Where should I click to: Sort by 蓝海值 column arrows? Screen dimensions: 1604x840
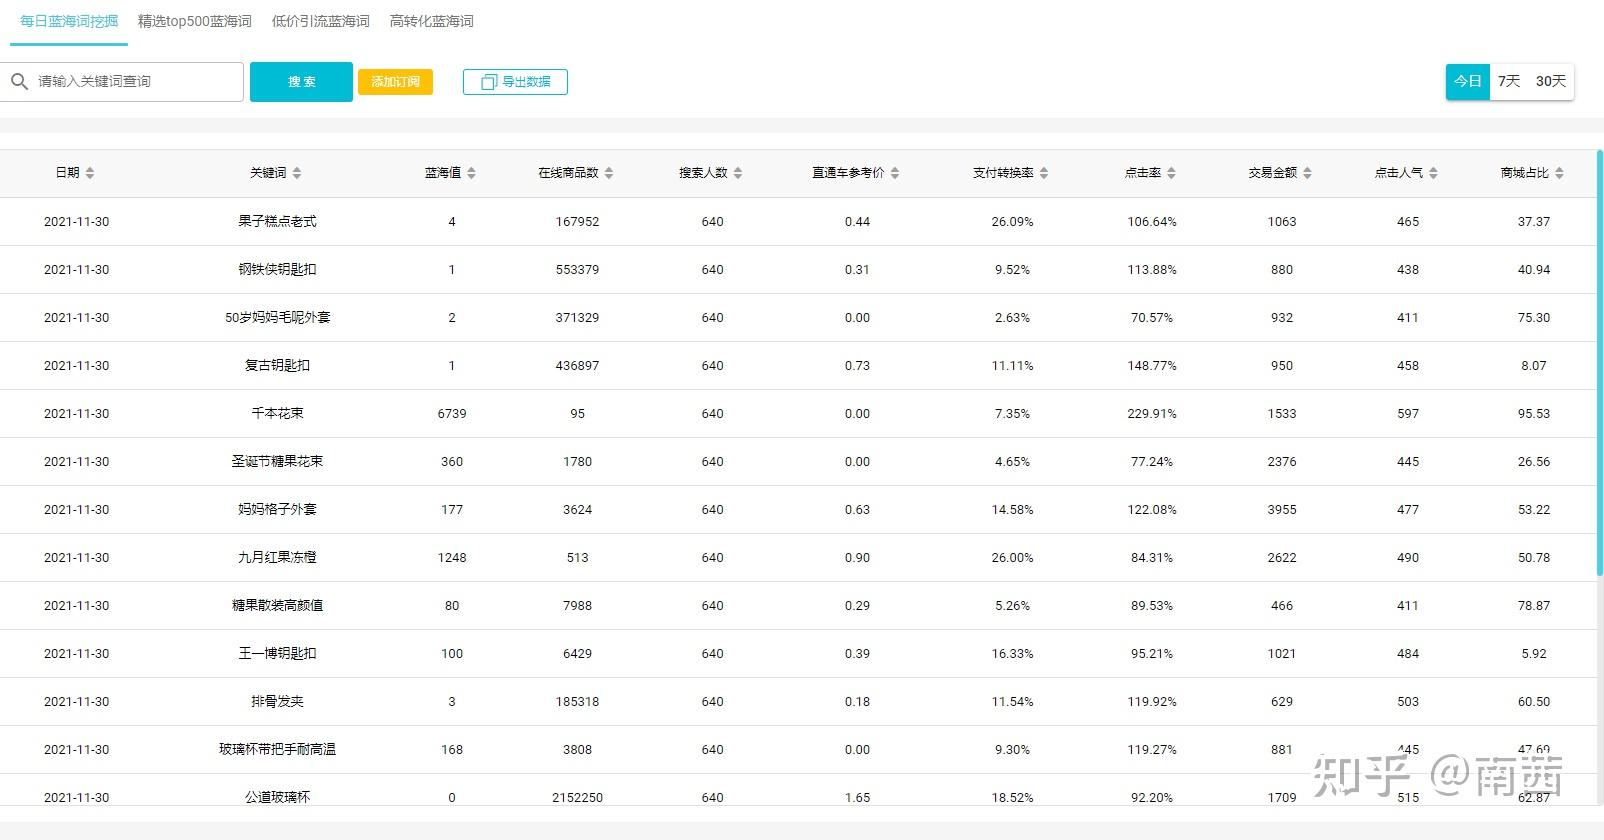[471, 173]
